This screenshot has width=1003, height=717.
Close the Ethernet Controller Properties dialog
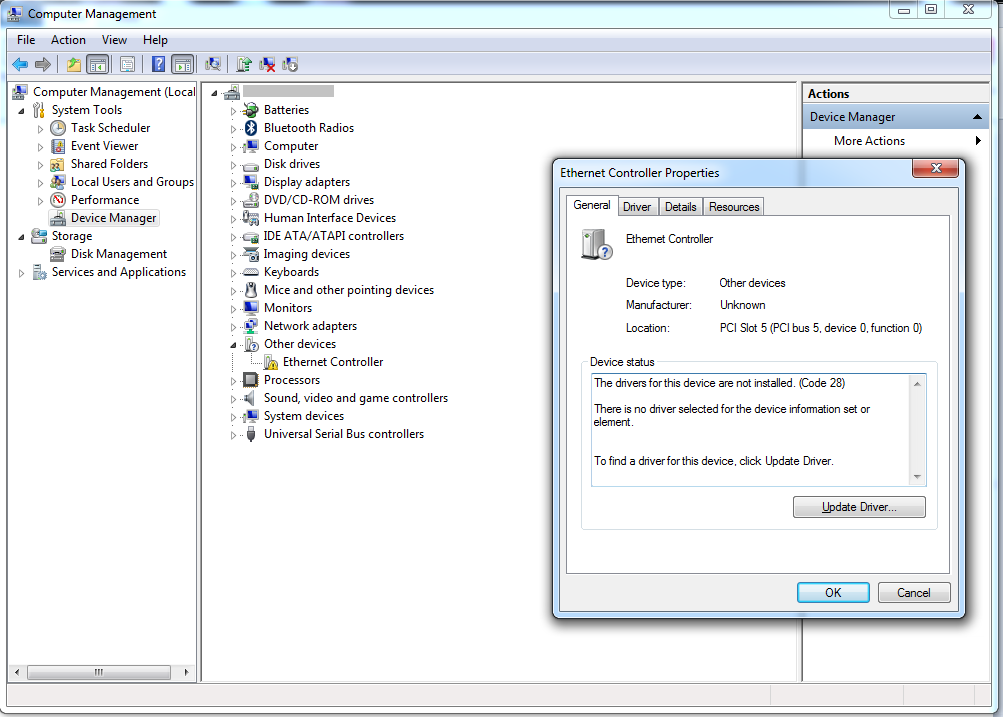tap(936, 168)
